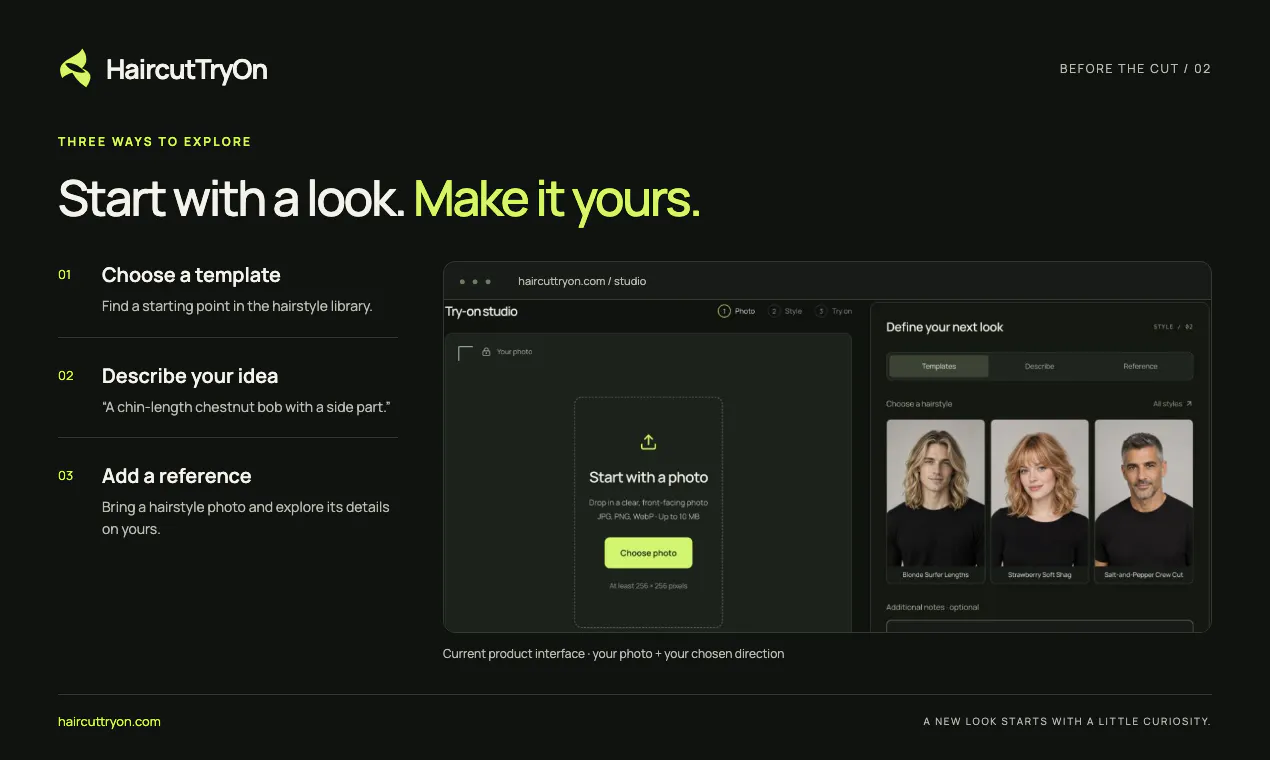This screenshot has height=760, width=1270.
Task: Click the THREE WAYS TO EXPLORE label
Action: click(x=155, y=142)
